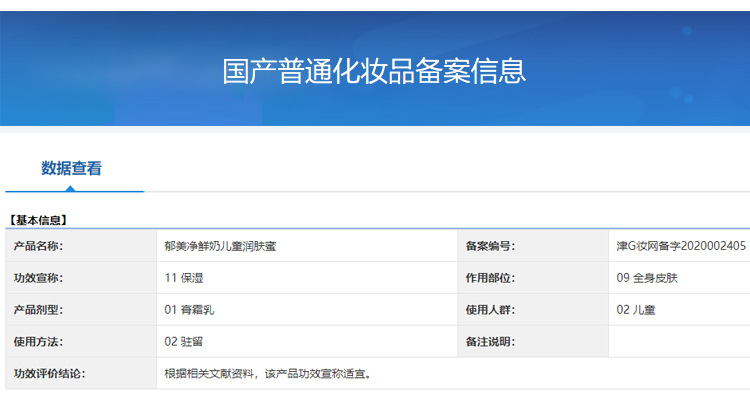This screenshot has height=419, width=750.
Task: Select the value 11 保湿
Action: pyautogui.click(x=184, y=278)
